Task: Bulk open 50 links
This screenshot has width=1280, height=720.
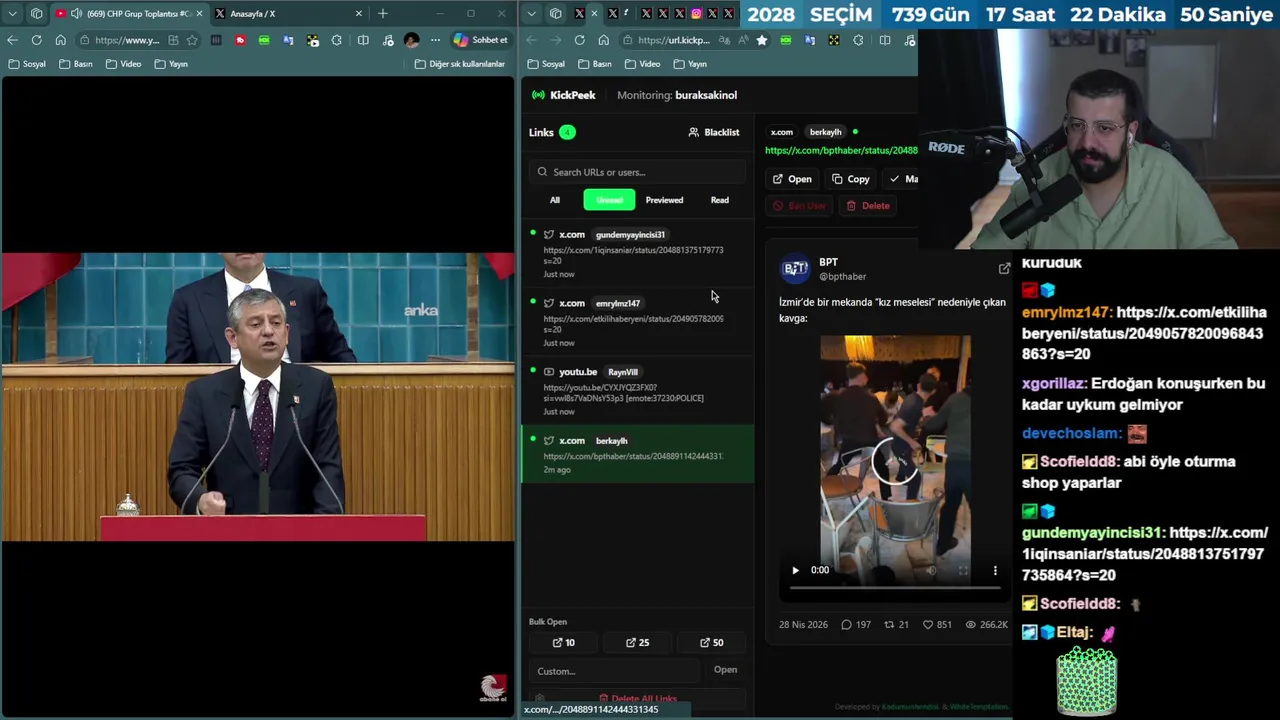Action: pyautogui.click(x=711, y=643)
